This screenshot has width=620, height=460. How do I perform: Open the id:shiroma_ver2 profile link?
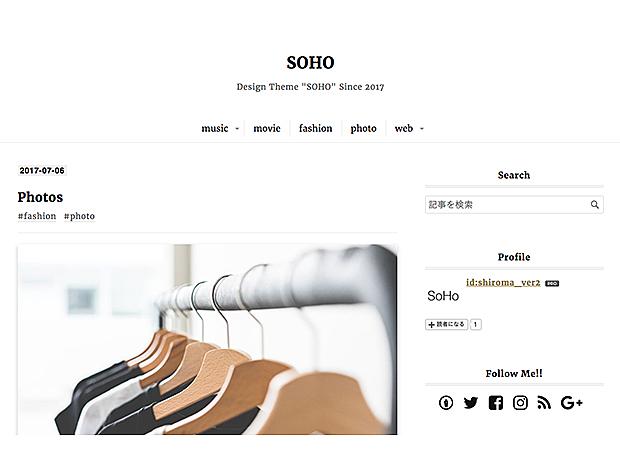[503, 282]
